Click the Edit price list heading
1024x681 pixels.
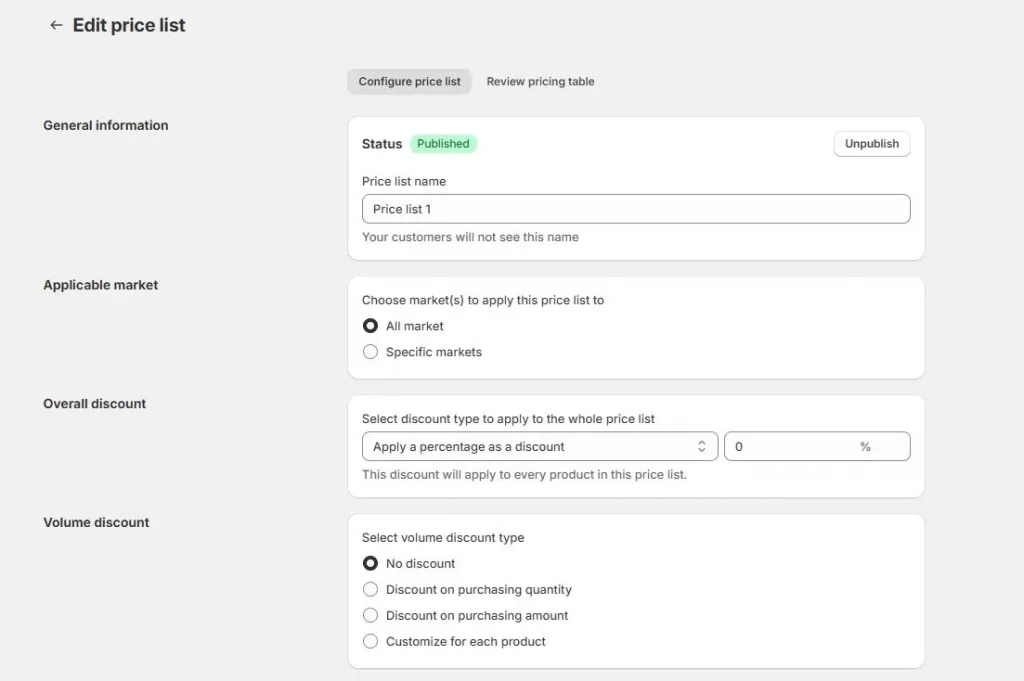tap(128, 25)
